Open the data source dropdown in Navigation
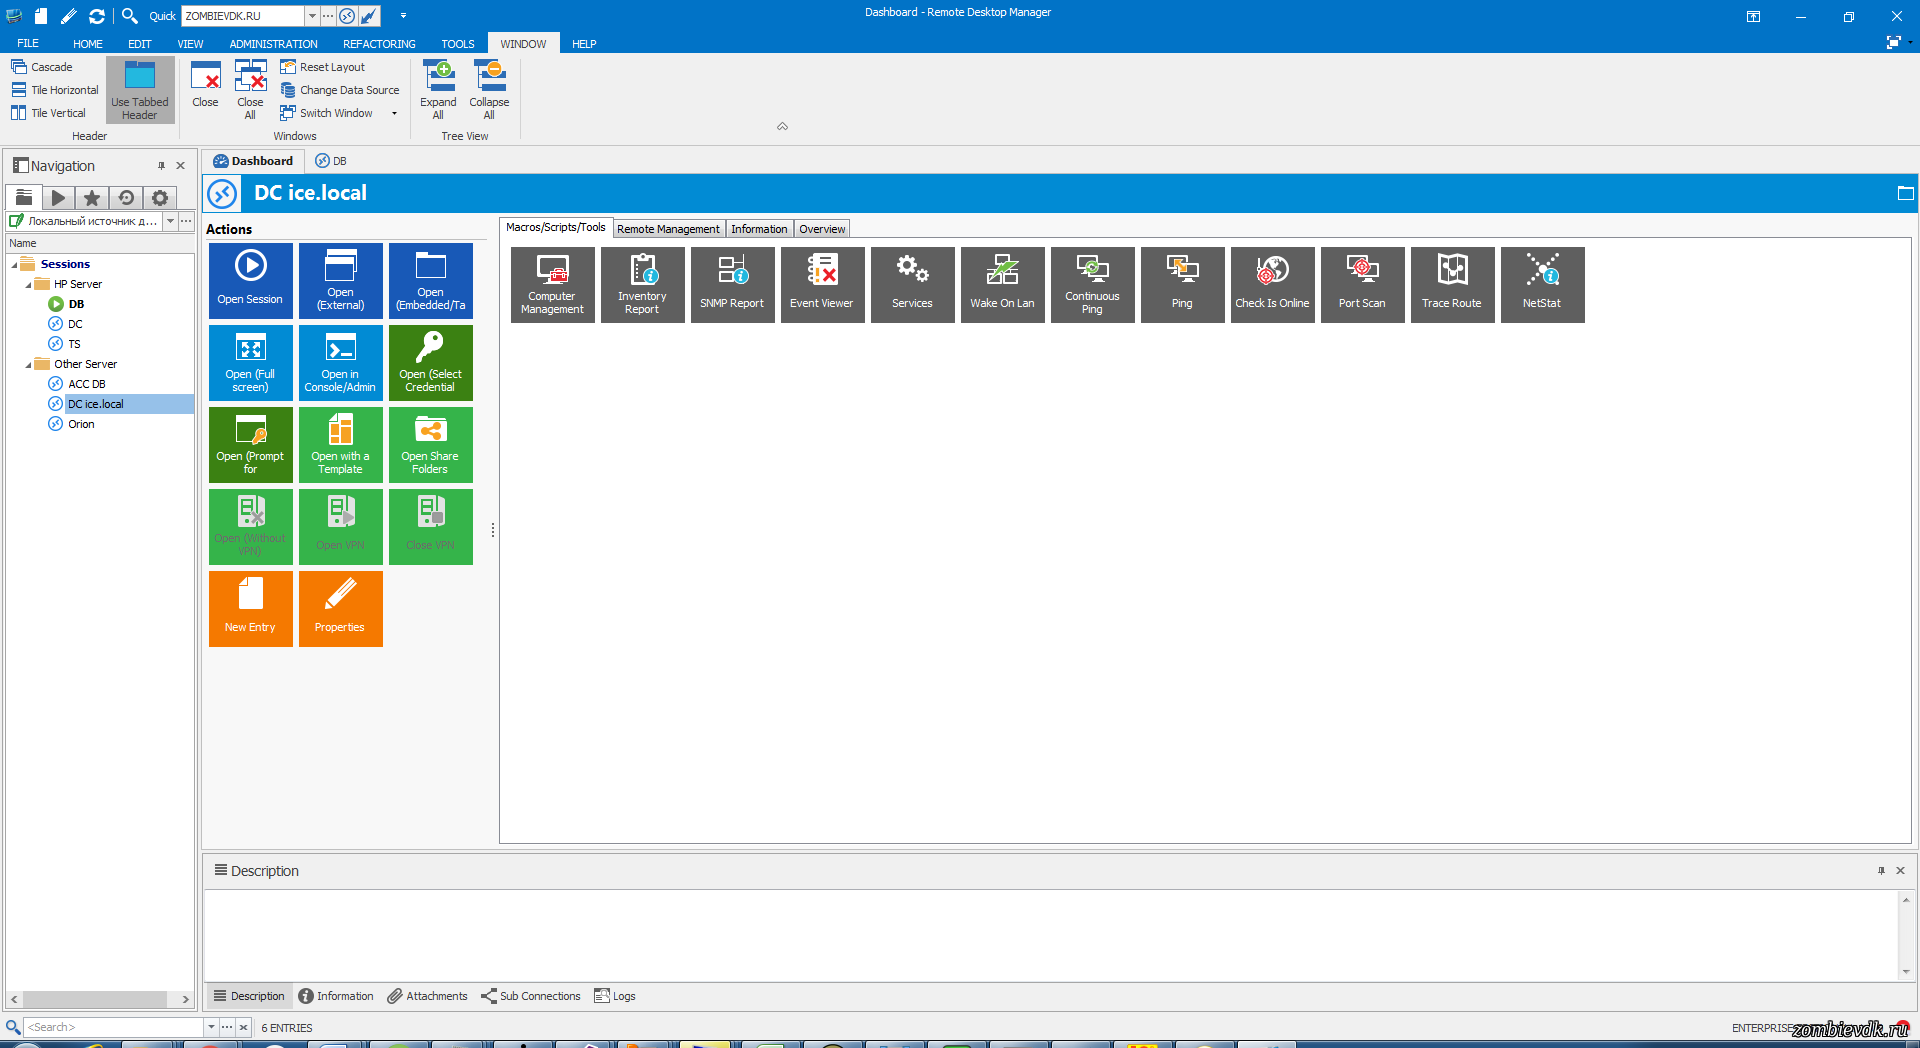 click(170, 221)
